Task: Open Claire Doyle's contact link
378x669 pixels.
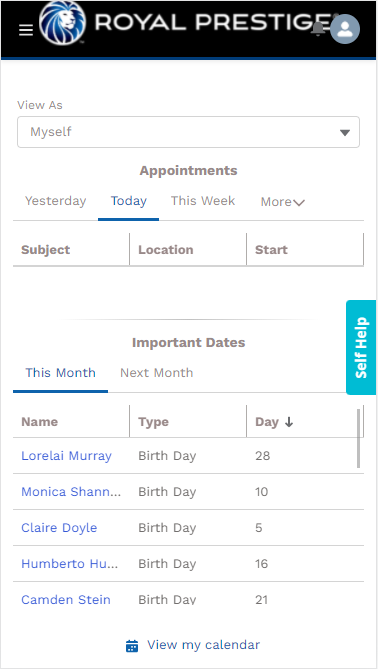Action: 59,528
